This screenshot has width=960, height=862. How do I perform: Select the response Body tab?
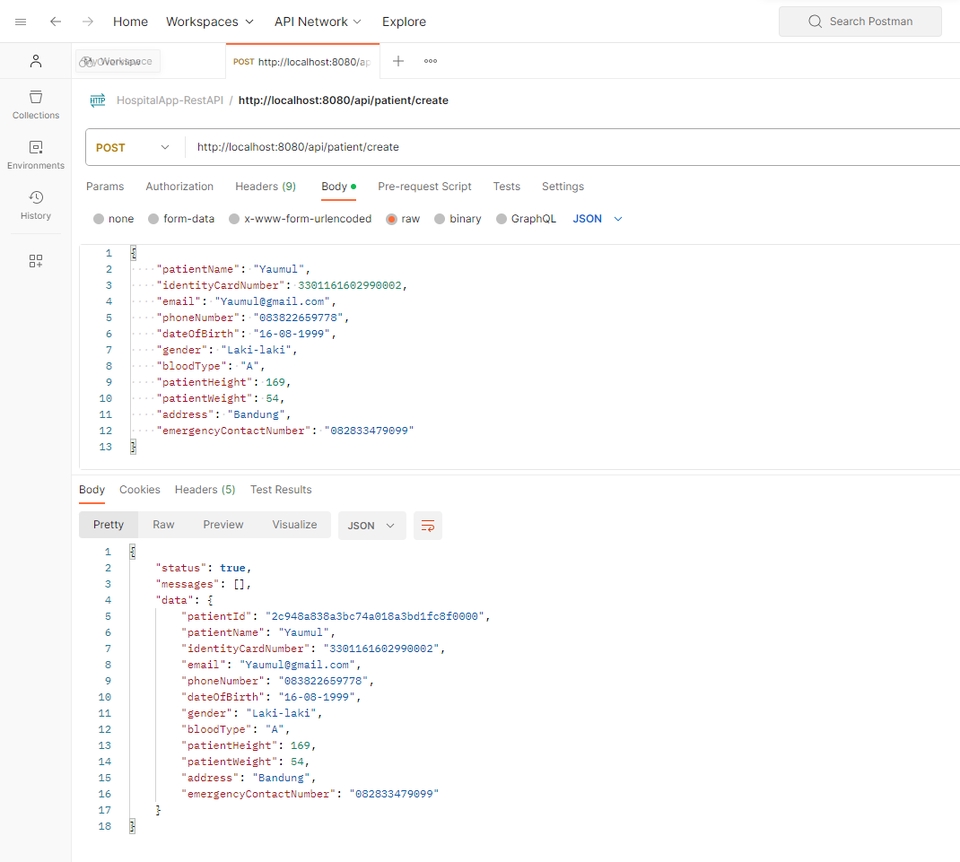[x=92, y=490]
